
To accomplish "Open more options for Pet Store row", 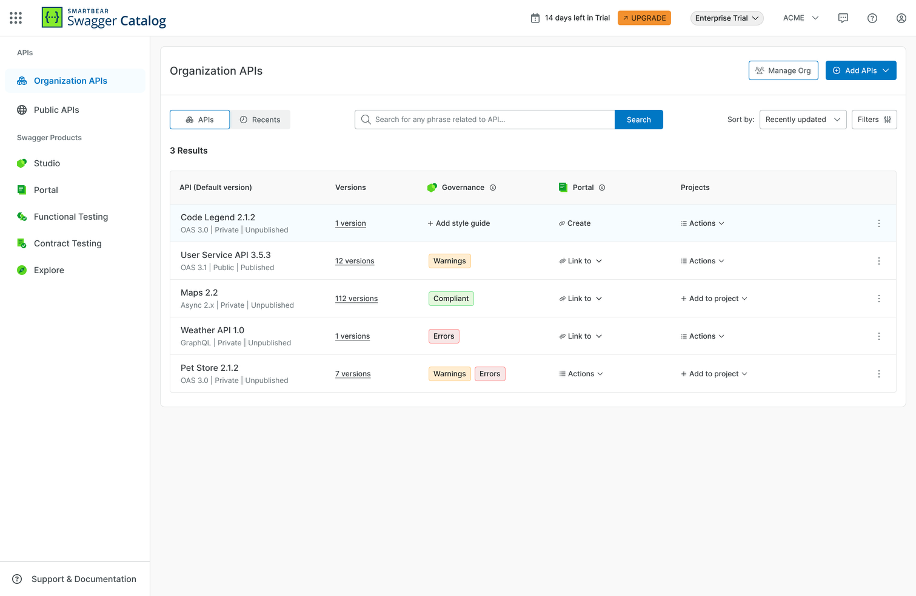I will [x=879, y=374].
